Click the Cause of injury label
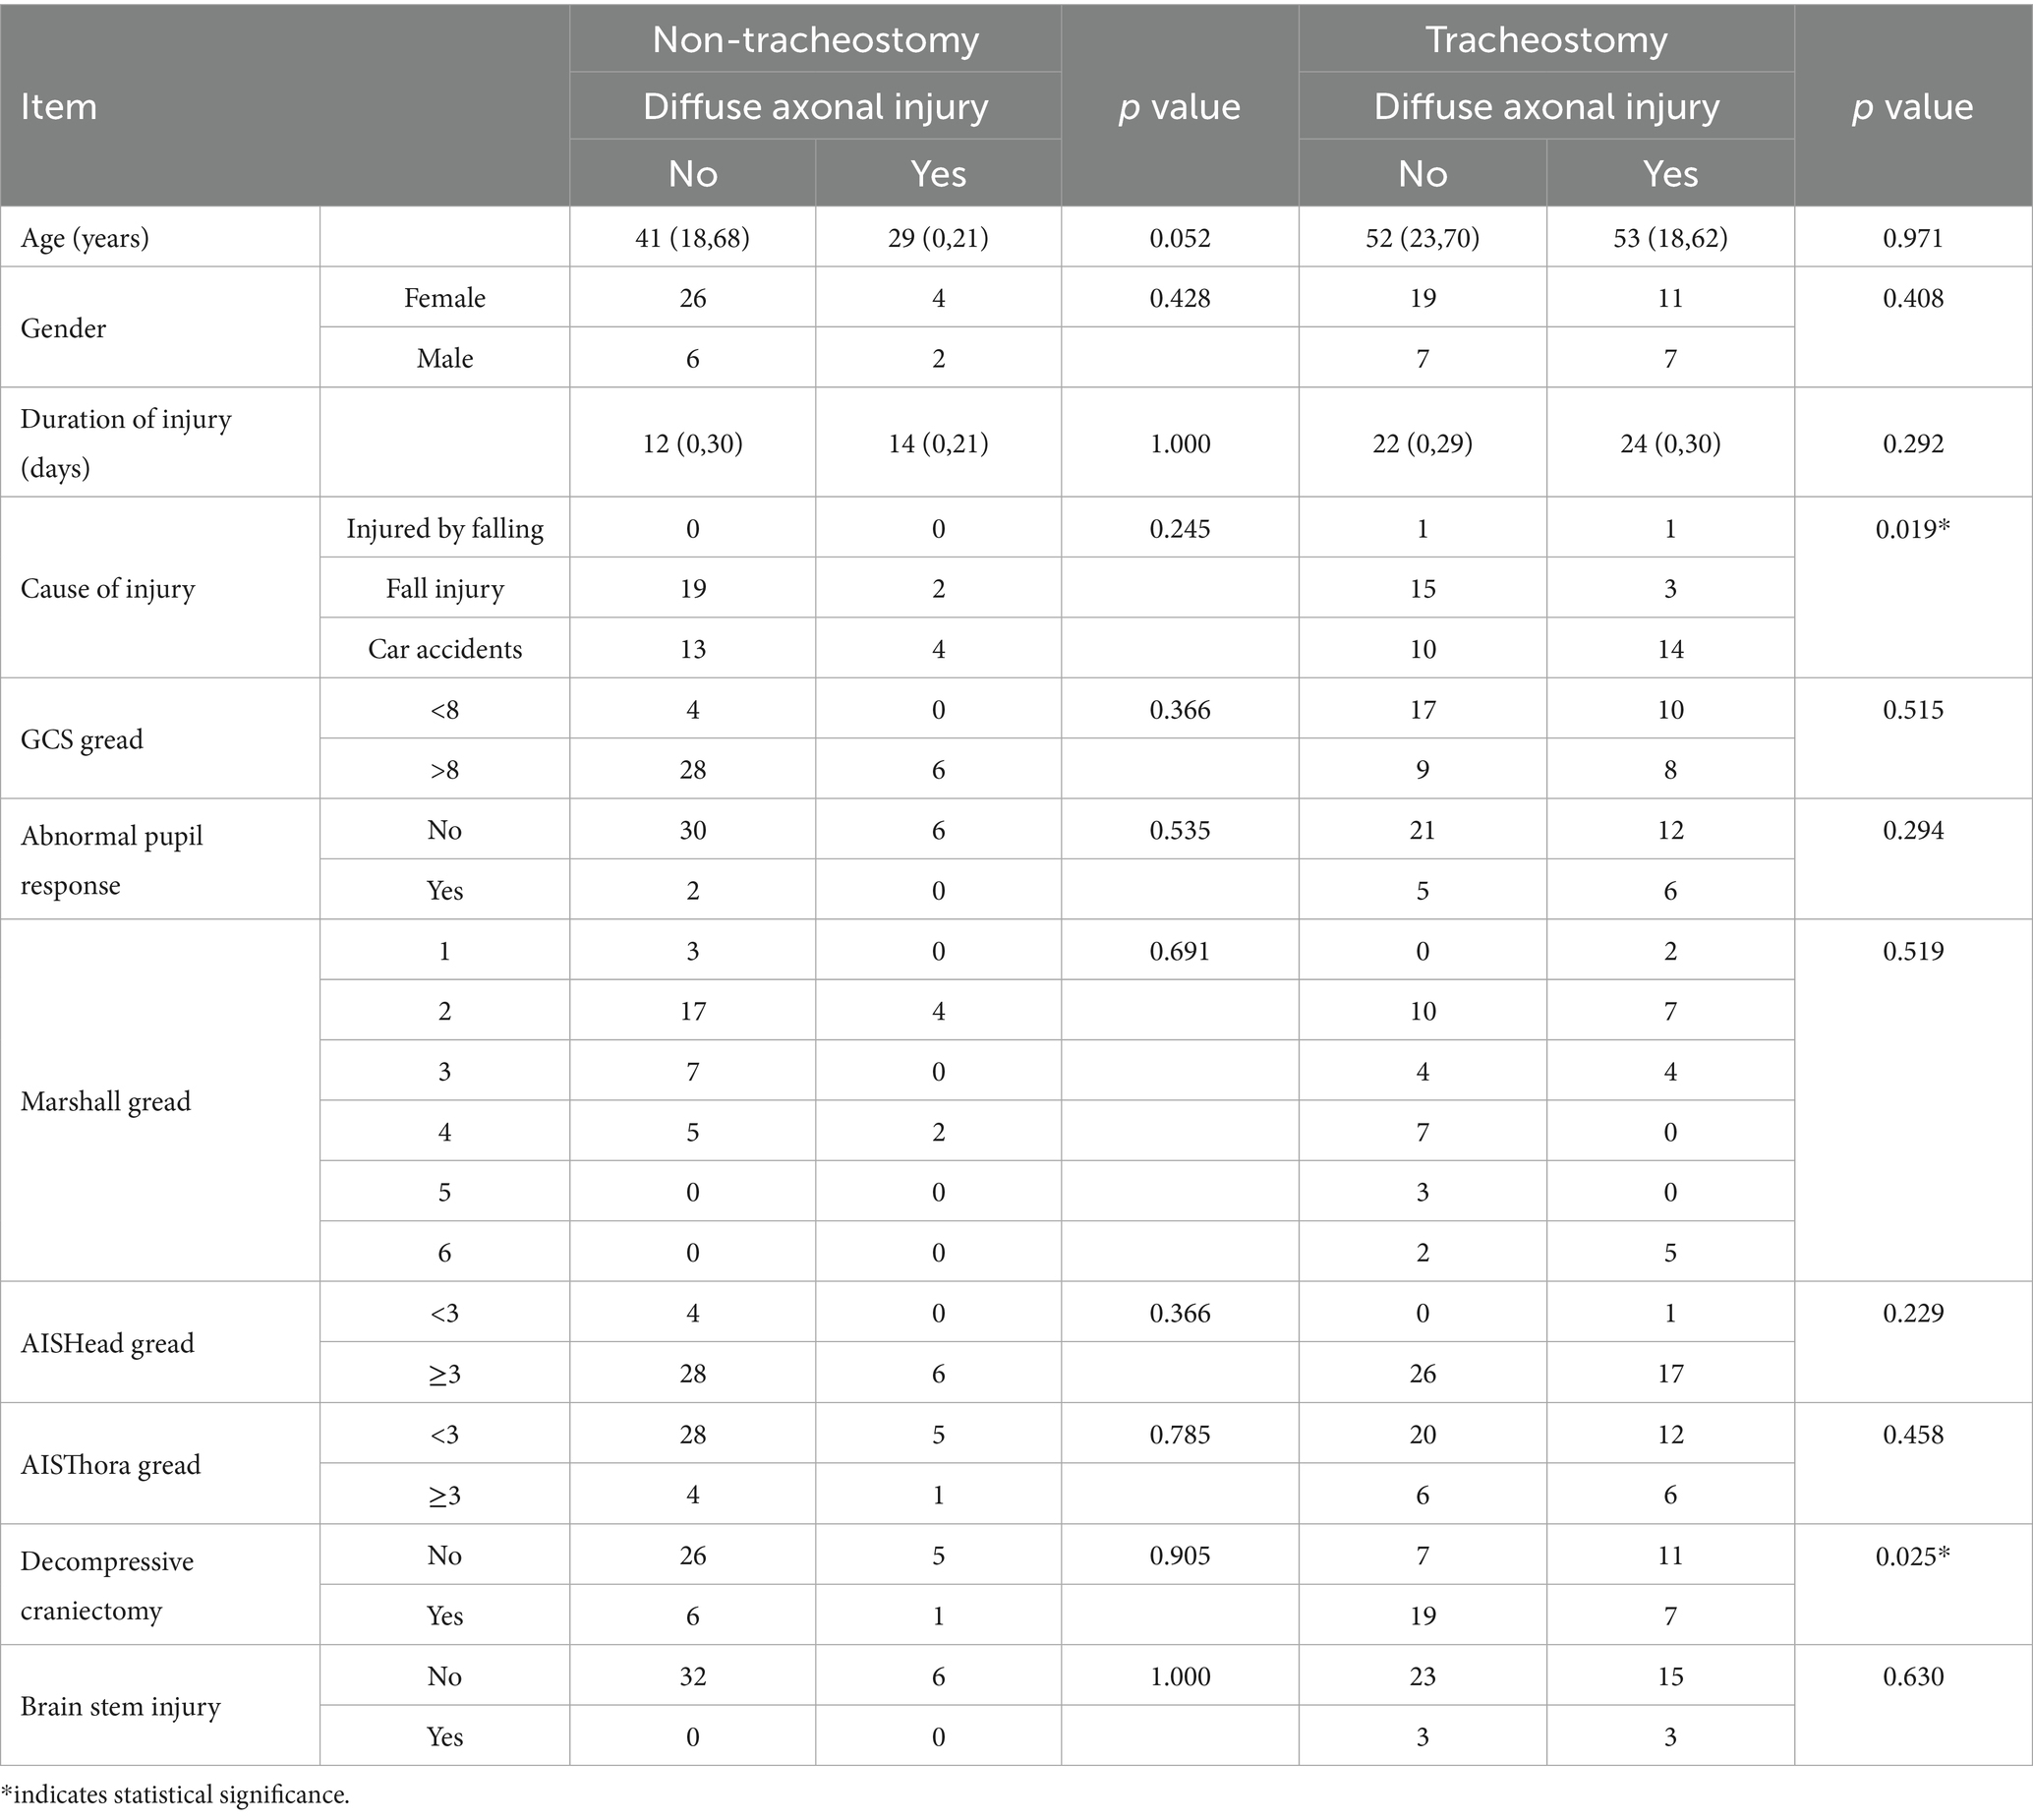 [x=108, y=588]
